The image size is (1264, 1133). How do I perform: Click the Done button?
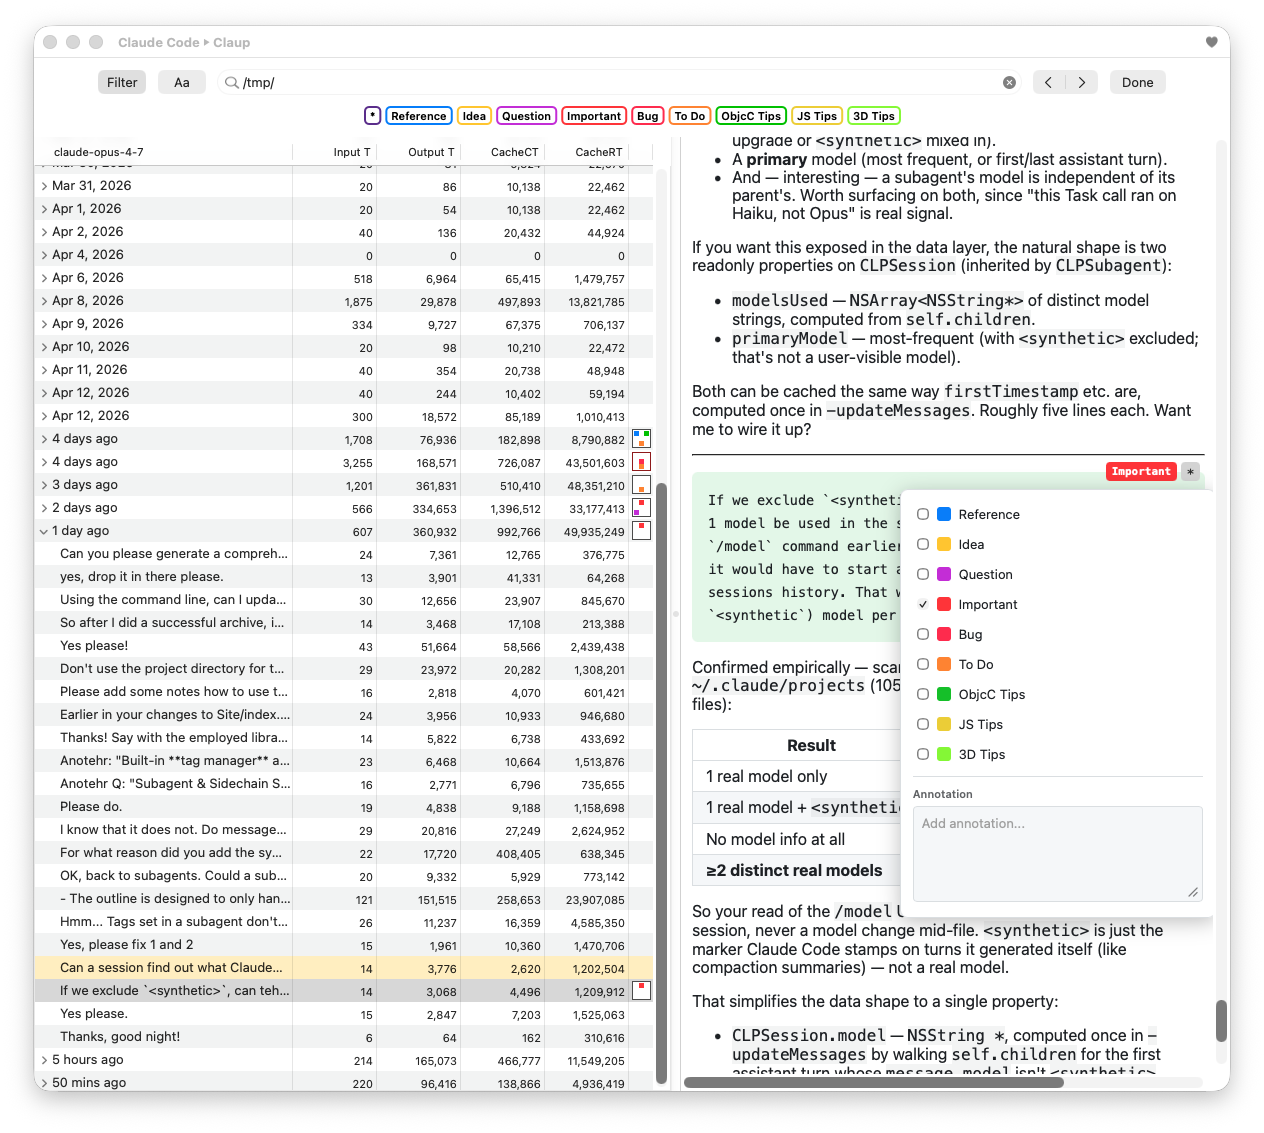[x=1138, y=83]
